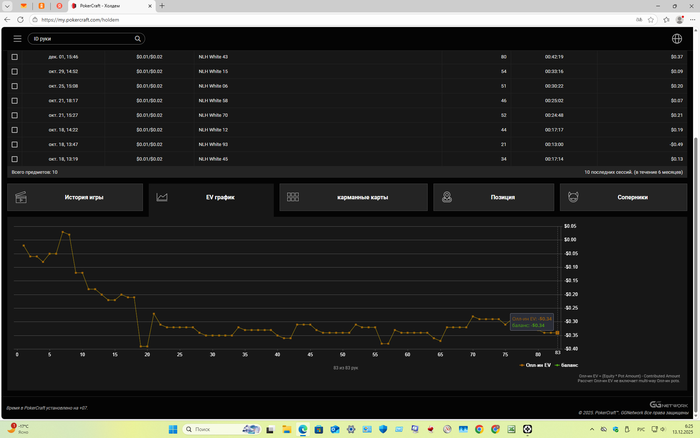Click duration 00:42:19 cell
The height and width of the screenshot is (438, 700).
pos(554,57)
